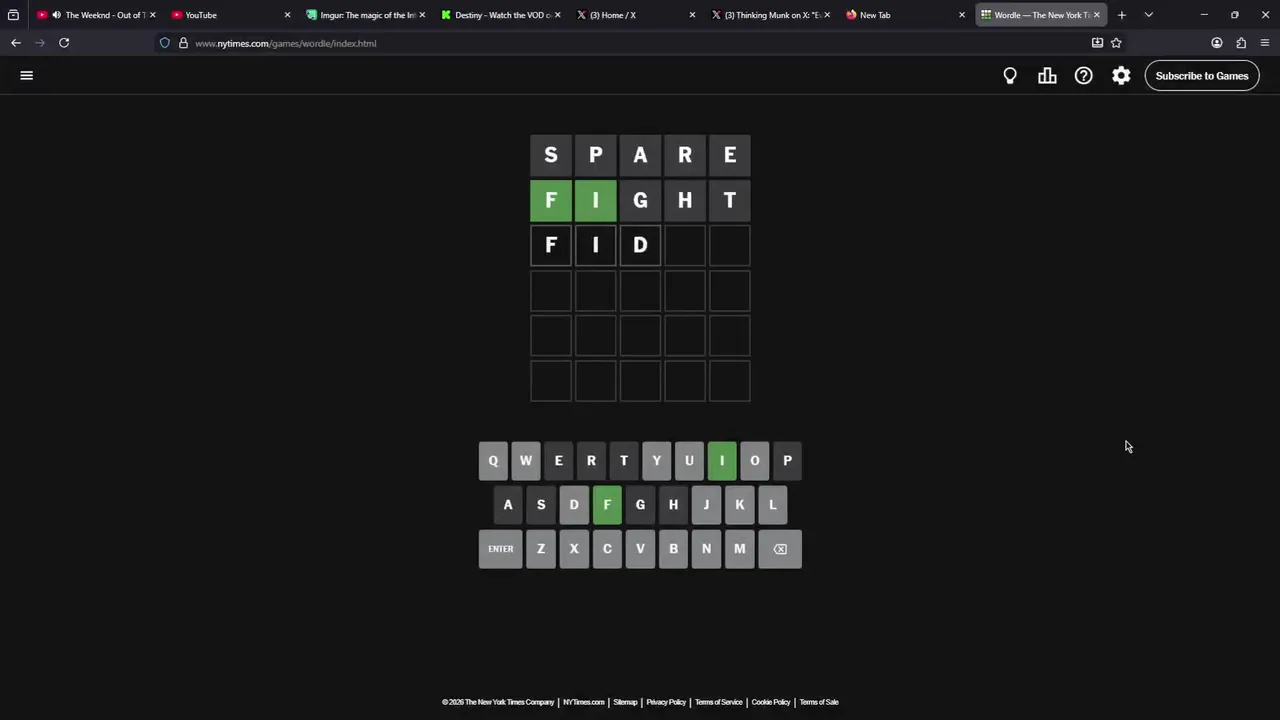Open the browser account profile icon
Viewport: 1280px width, 720px height.
coord(1217,43)
